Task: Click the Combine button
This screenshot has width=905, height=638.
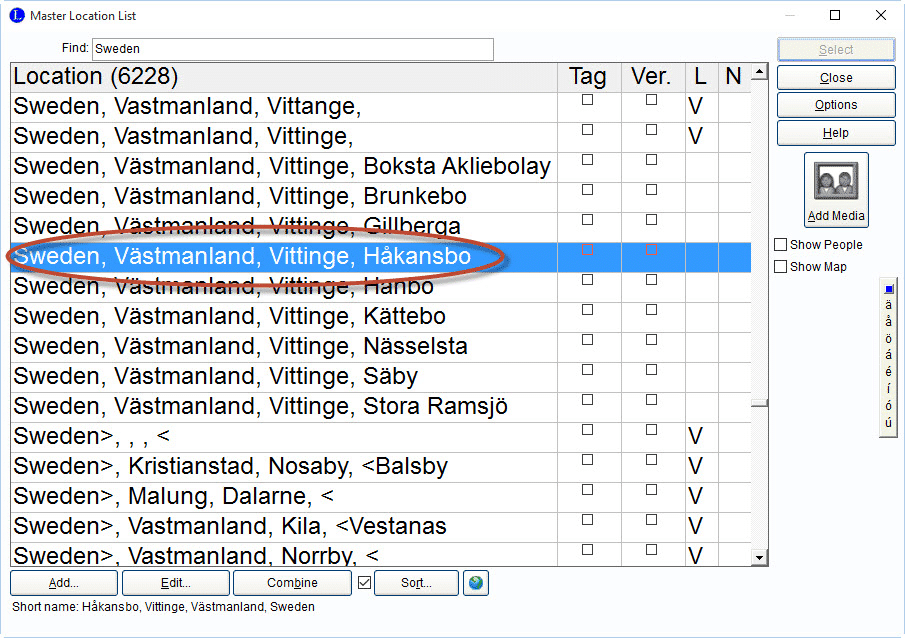Action: pos(292,583)
